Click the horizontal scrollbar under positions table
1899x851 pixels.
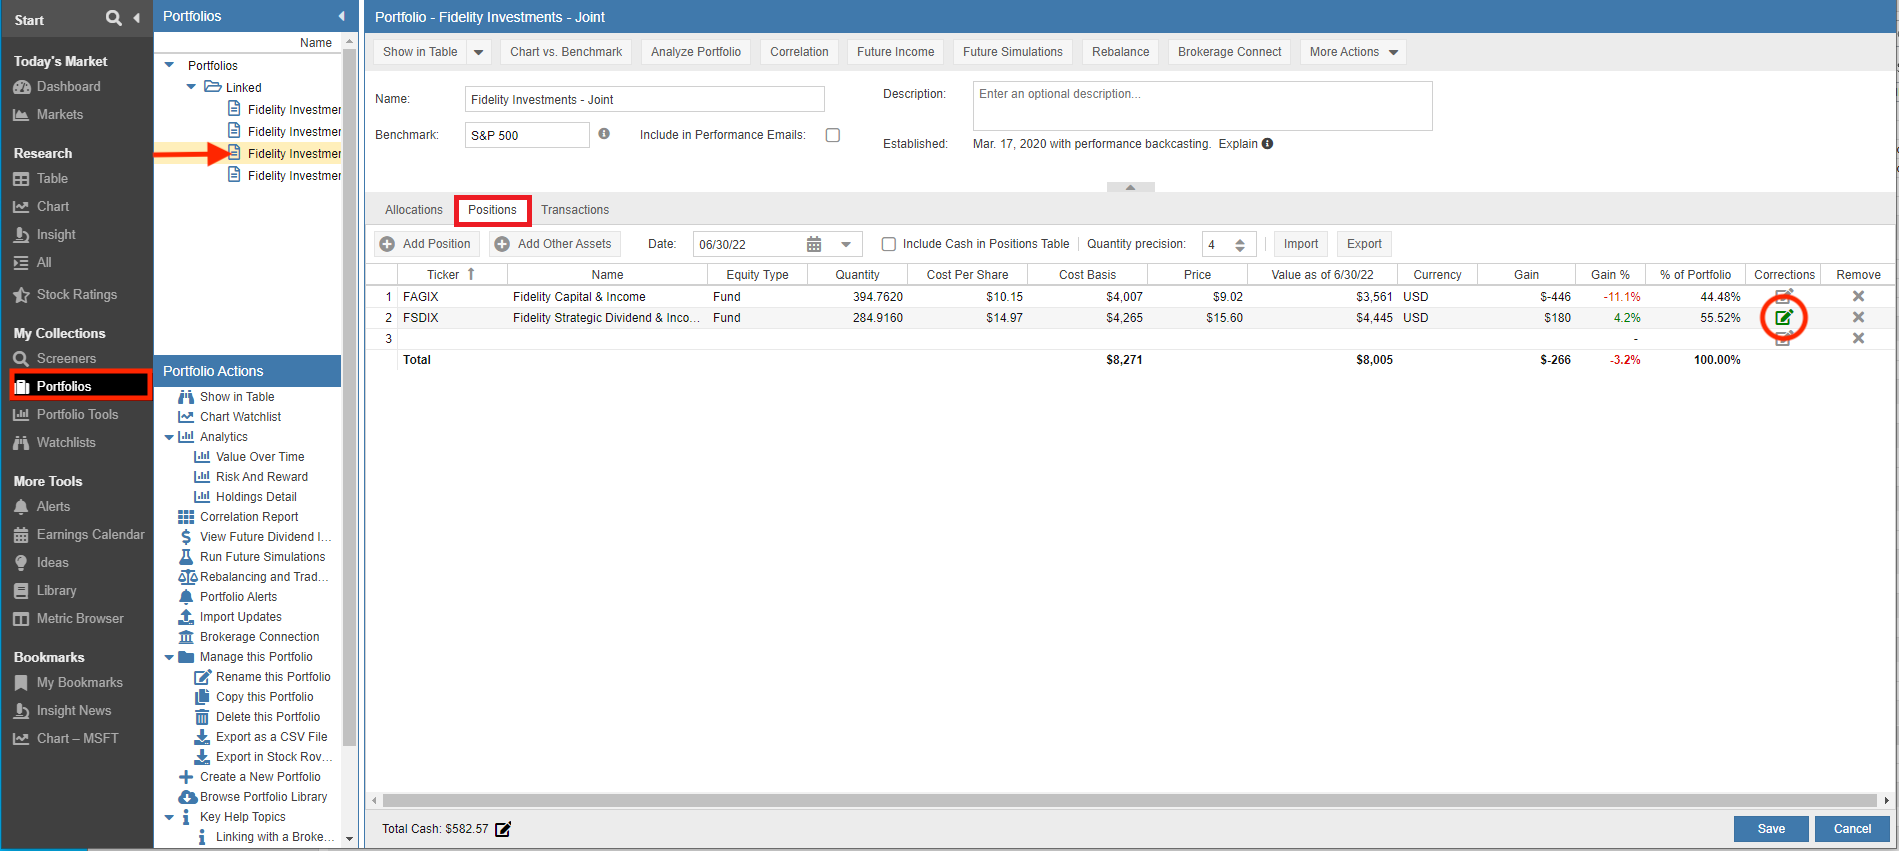click(x=1130, y=800)
